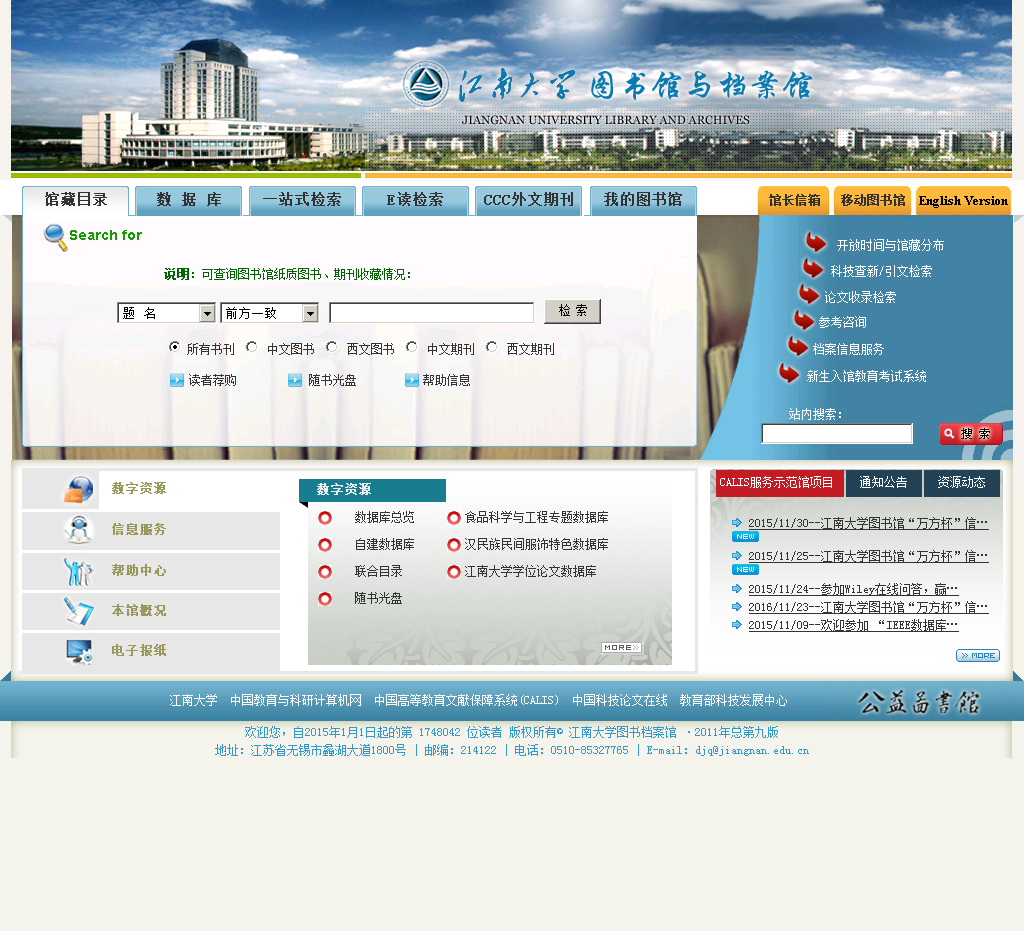The image size is (1024, 931).
Task: Open the 中国高等教育文献保障系统(CALIS) link
Action: [x=467, y=701]
